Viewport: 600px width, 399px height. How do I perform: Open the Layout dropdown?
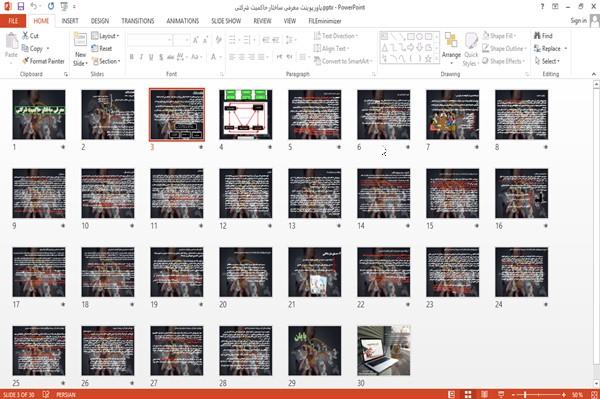point(105,36)
